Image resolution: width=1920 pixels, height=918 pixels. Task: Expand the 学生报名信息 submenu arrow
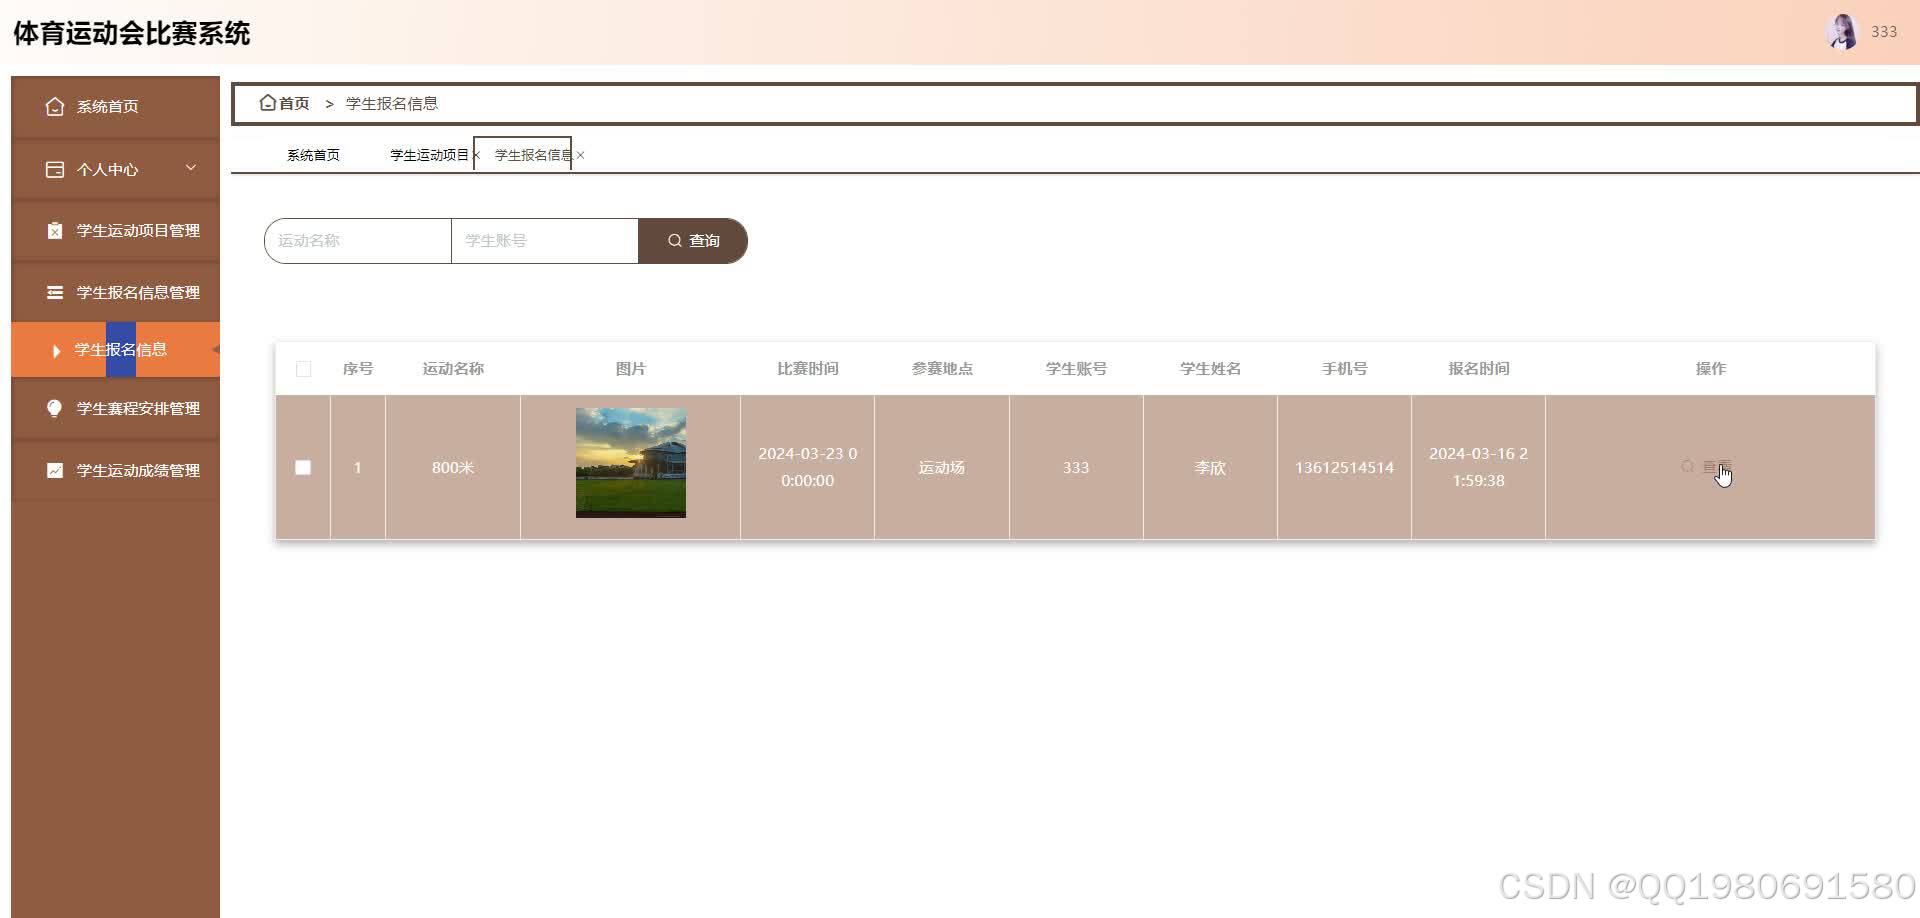[x=55, y=350]
